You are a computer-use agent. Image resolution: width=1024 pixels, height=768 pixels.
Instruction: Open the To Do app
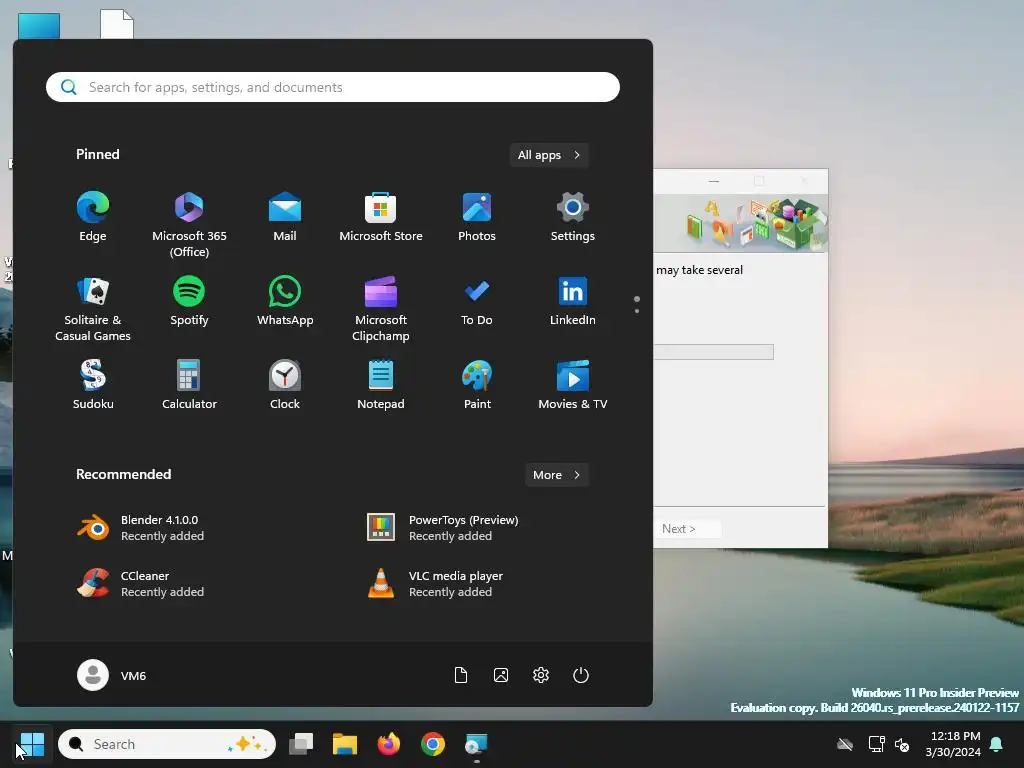coord(477,302)
